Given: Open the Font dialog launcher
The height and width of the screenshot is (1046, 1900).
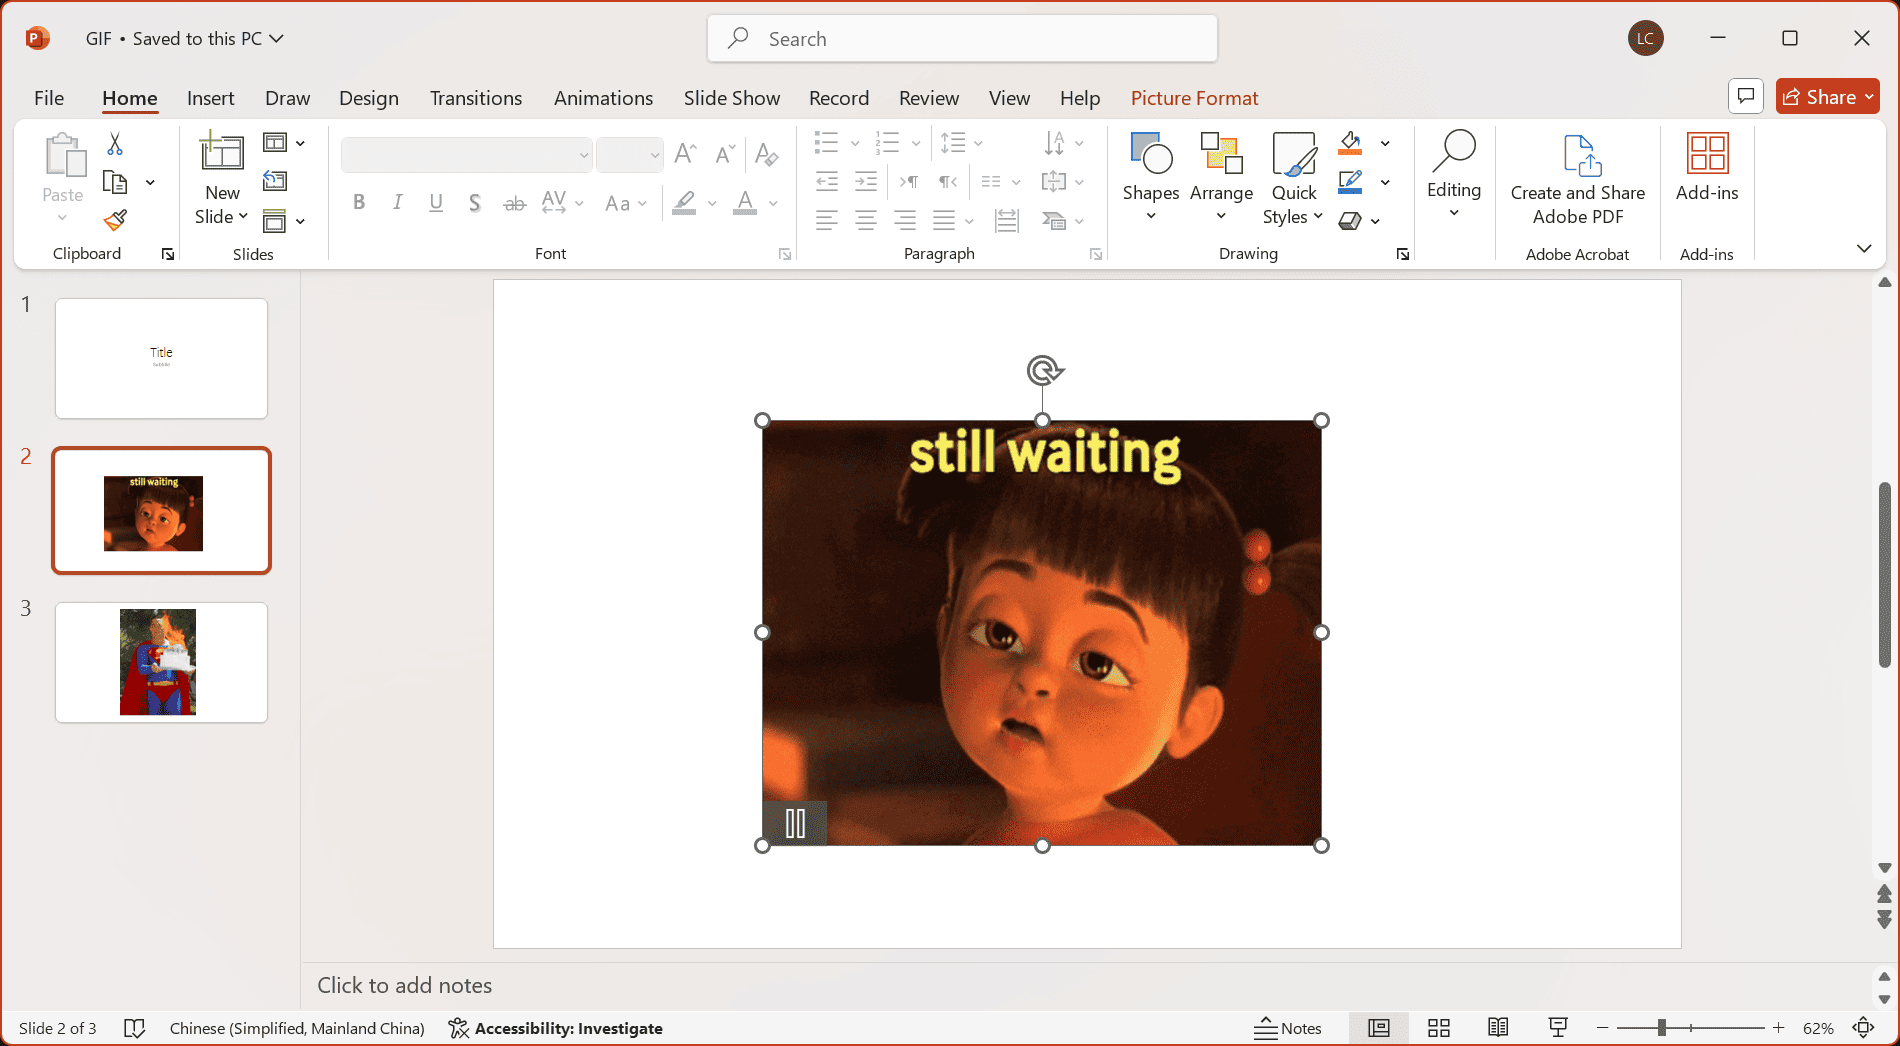Looking at the screenshot, I should tap(785, 254).
